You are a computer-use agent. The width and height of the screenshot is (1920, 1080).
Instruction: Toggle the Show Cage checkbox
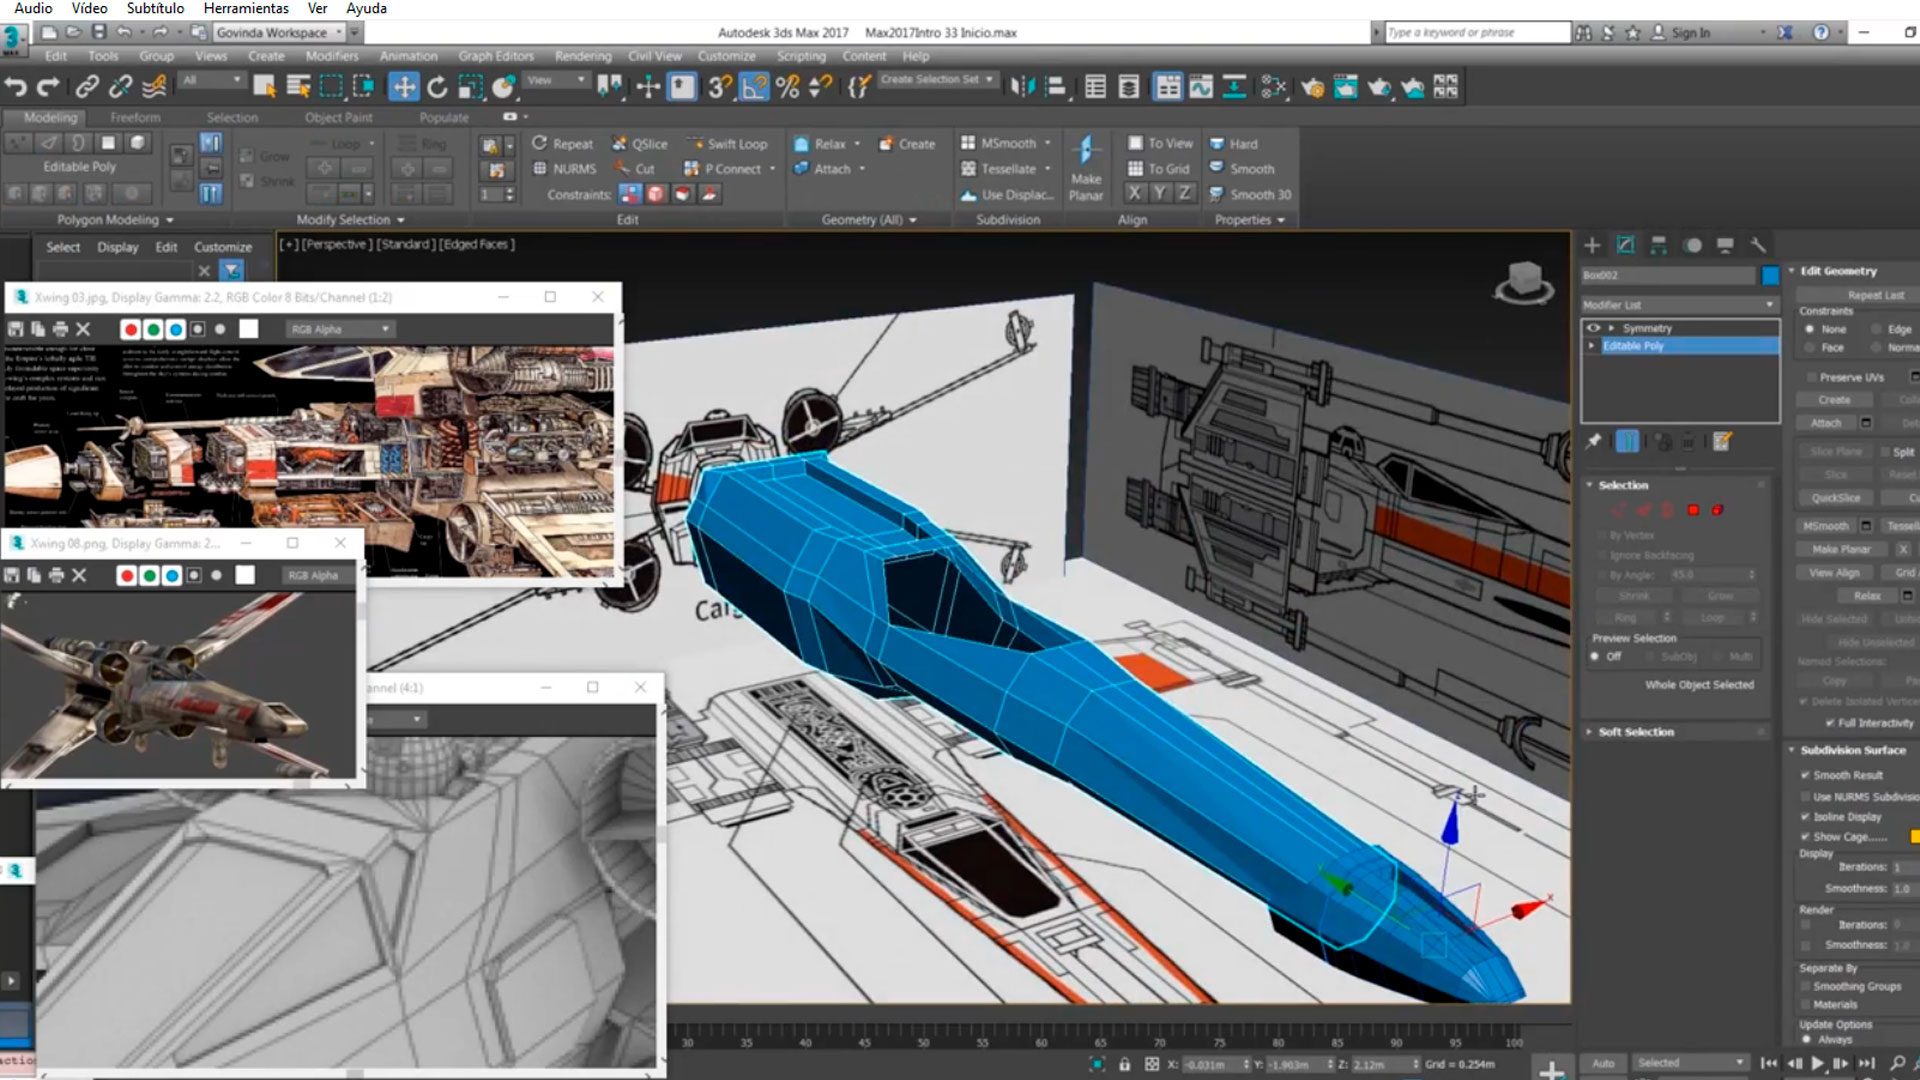(x=1805, y=837)
